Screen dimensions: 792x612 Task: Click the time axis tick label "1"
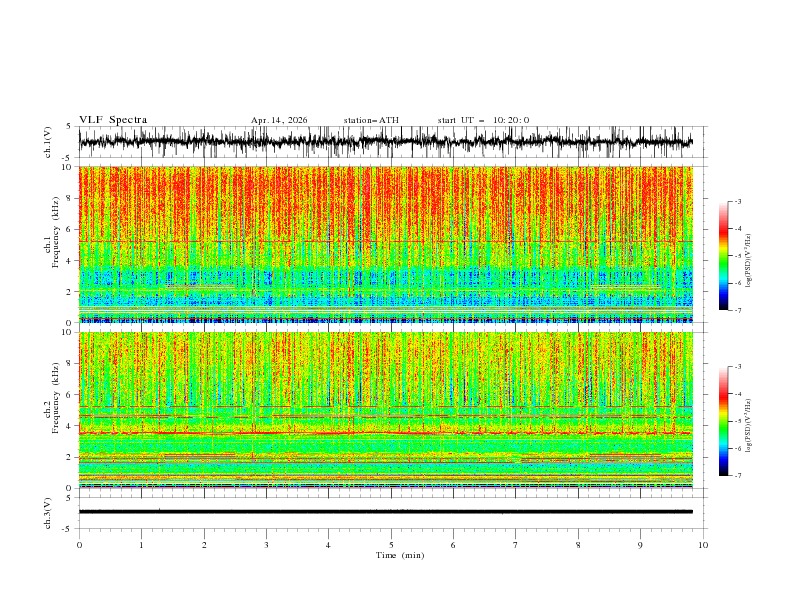tap(141, 545)
